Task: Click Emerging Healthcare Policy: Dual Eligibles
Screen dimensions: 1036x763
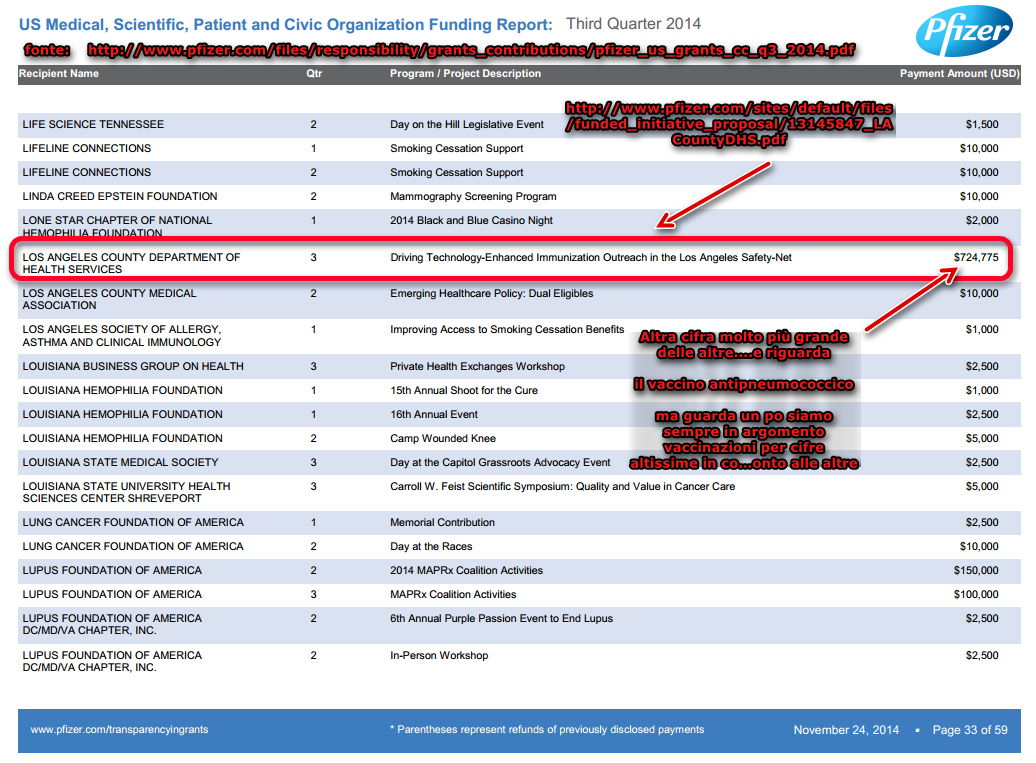Action: coord(492,293)
